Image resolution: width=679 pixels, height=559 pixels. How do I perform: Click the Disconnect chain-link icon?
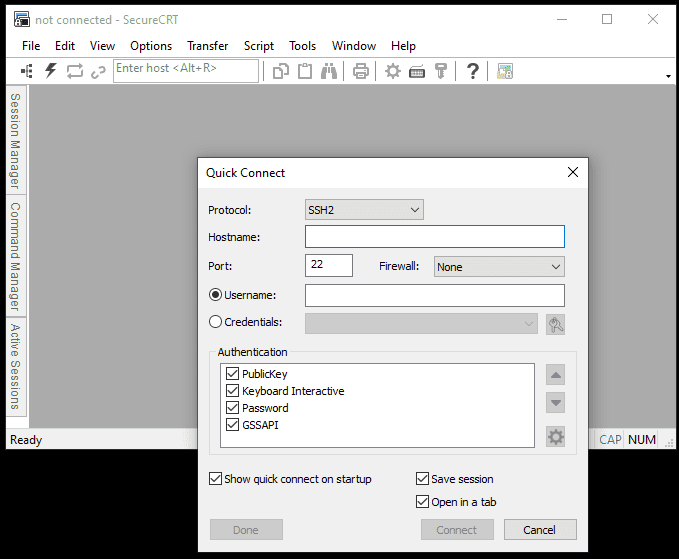[98, 72]
